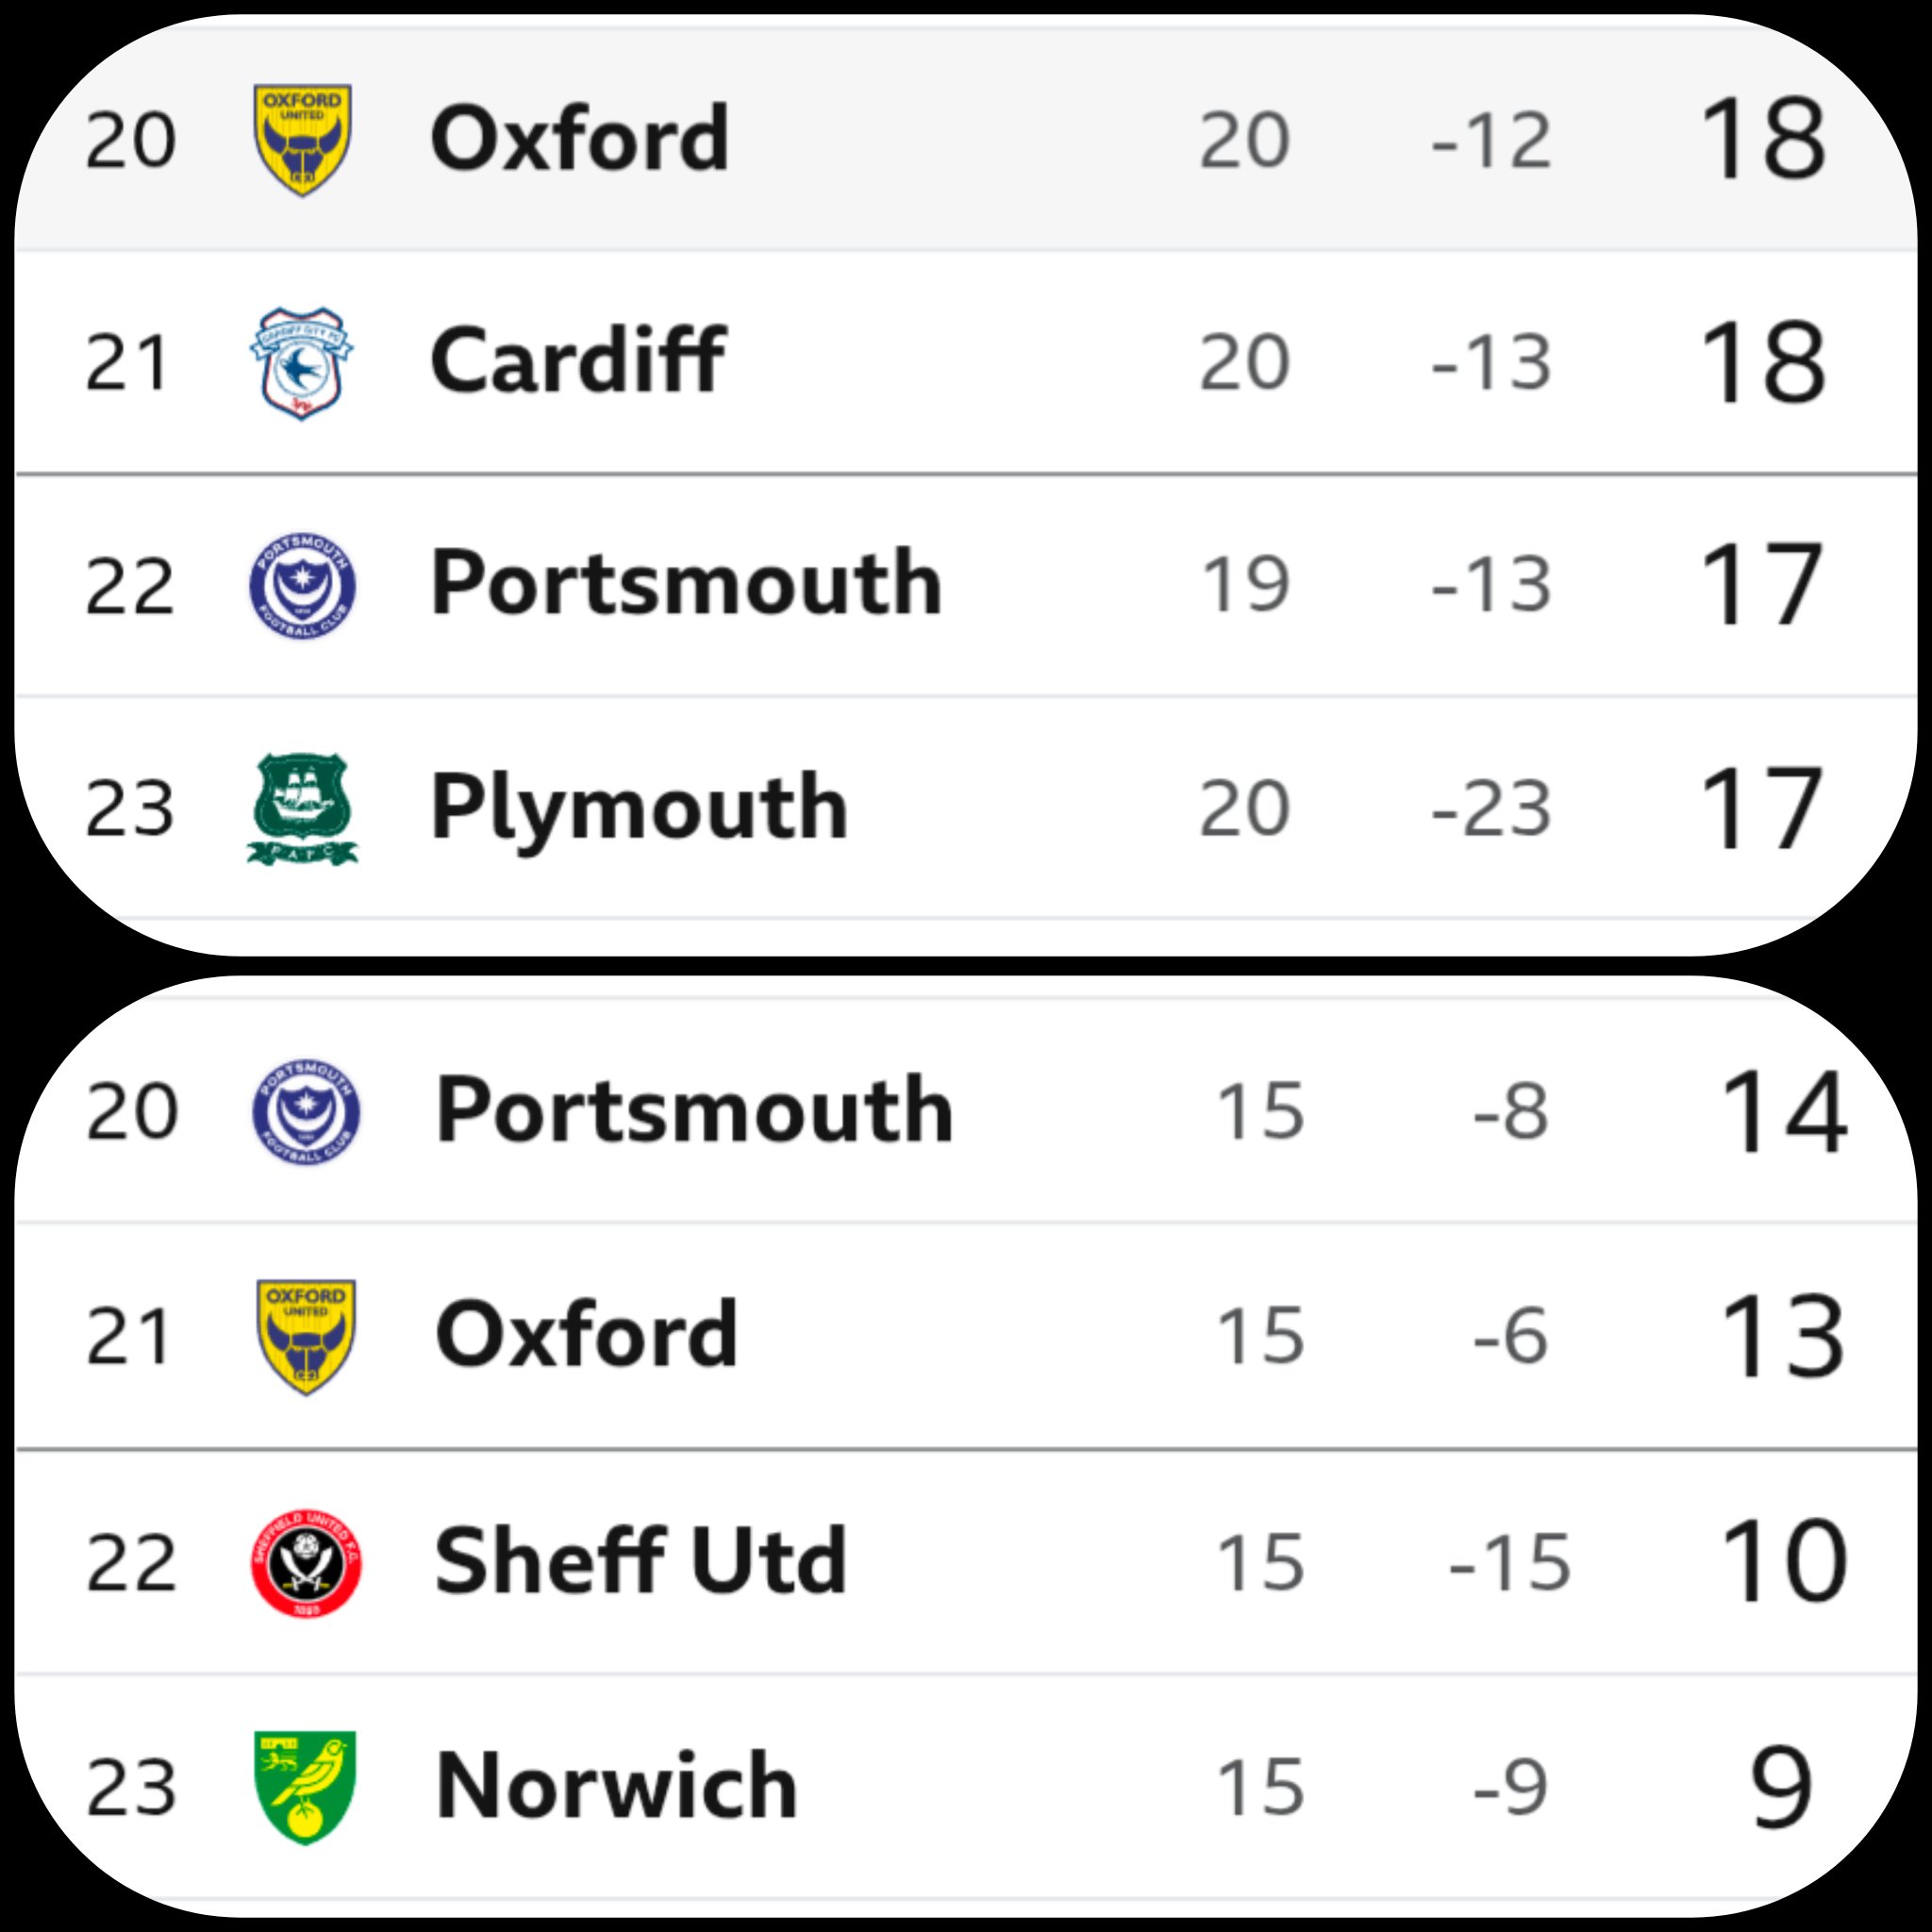Click Portsmouth crest in the bottom table
1932x1932 pixels.
click(305, 1111)
